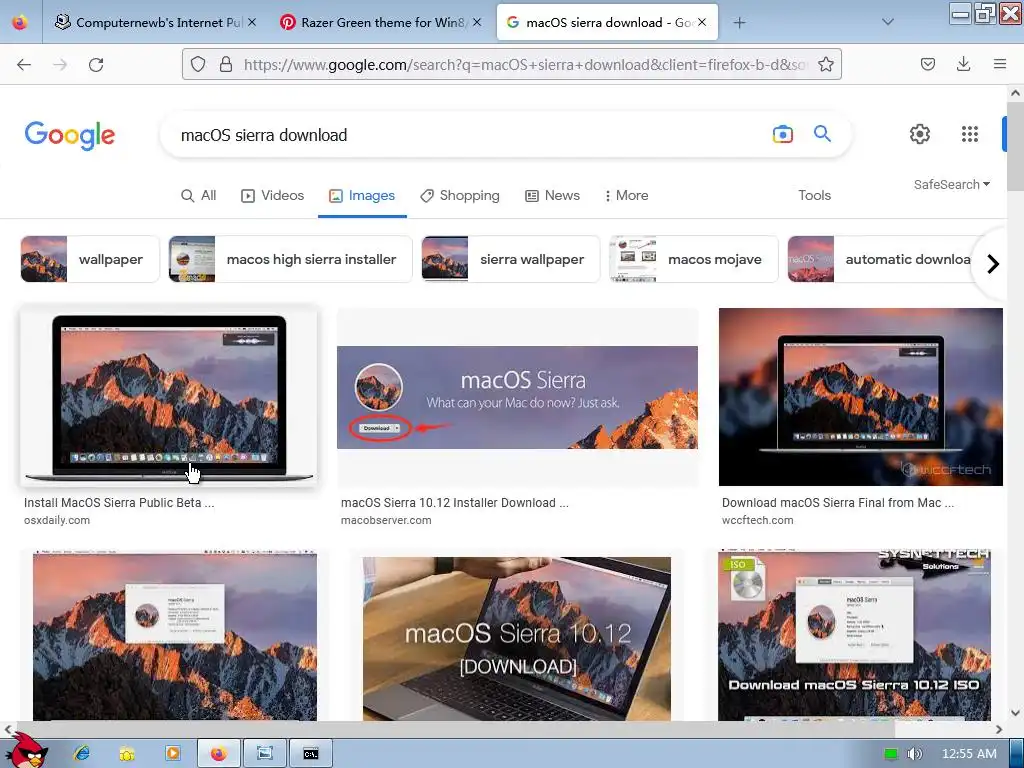1024x768 pixels.
Task: Open Download macOS Sierra Final from Mac link
Action: [x=838, y=503]
